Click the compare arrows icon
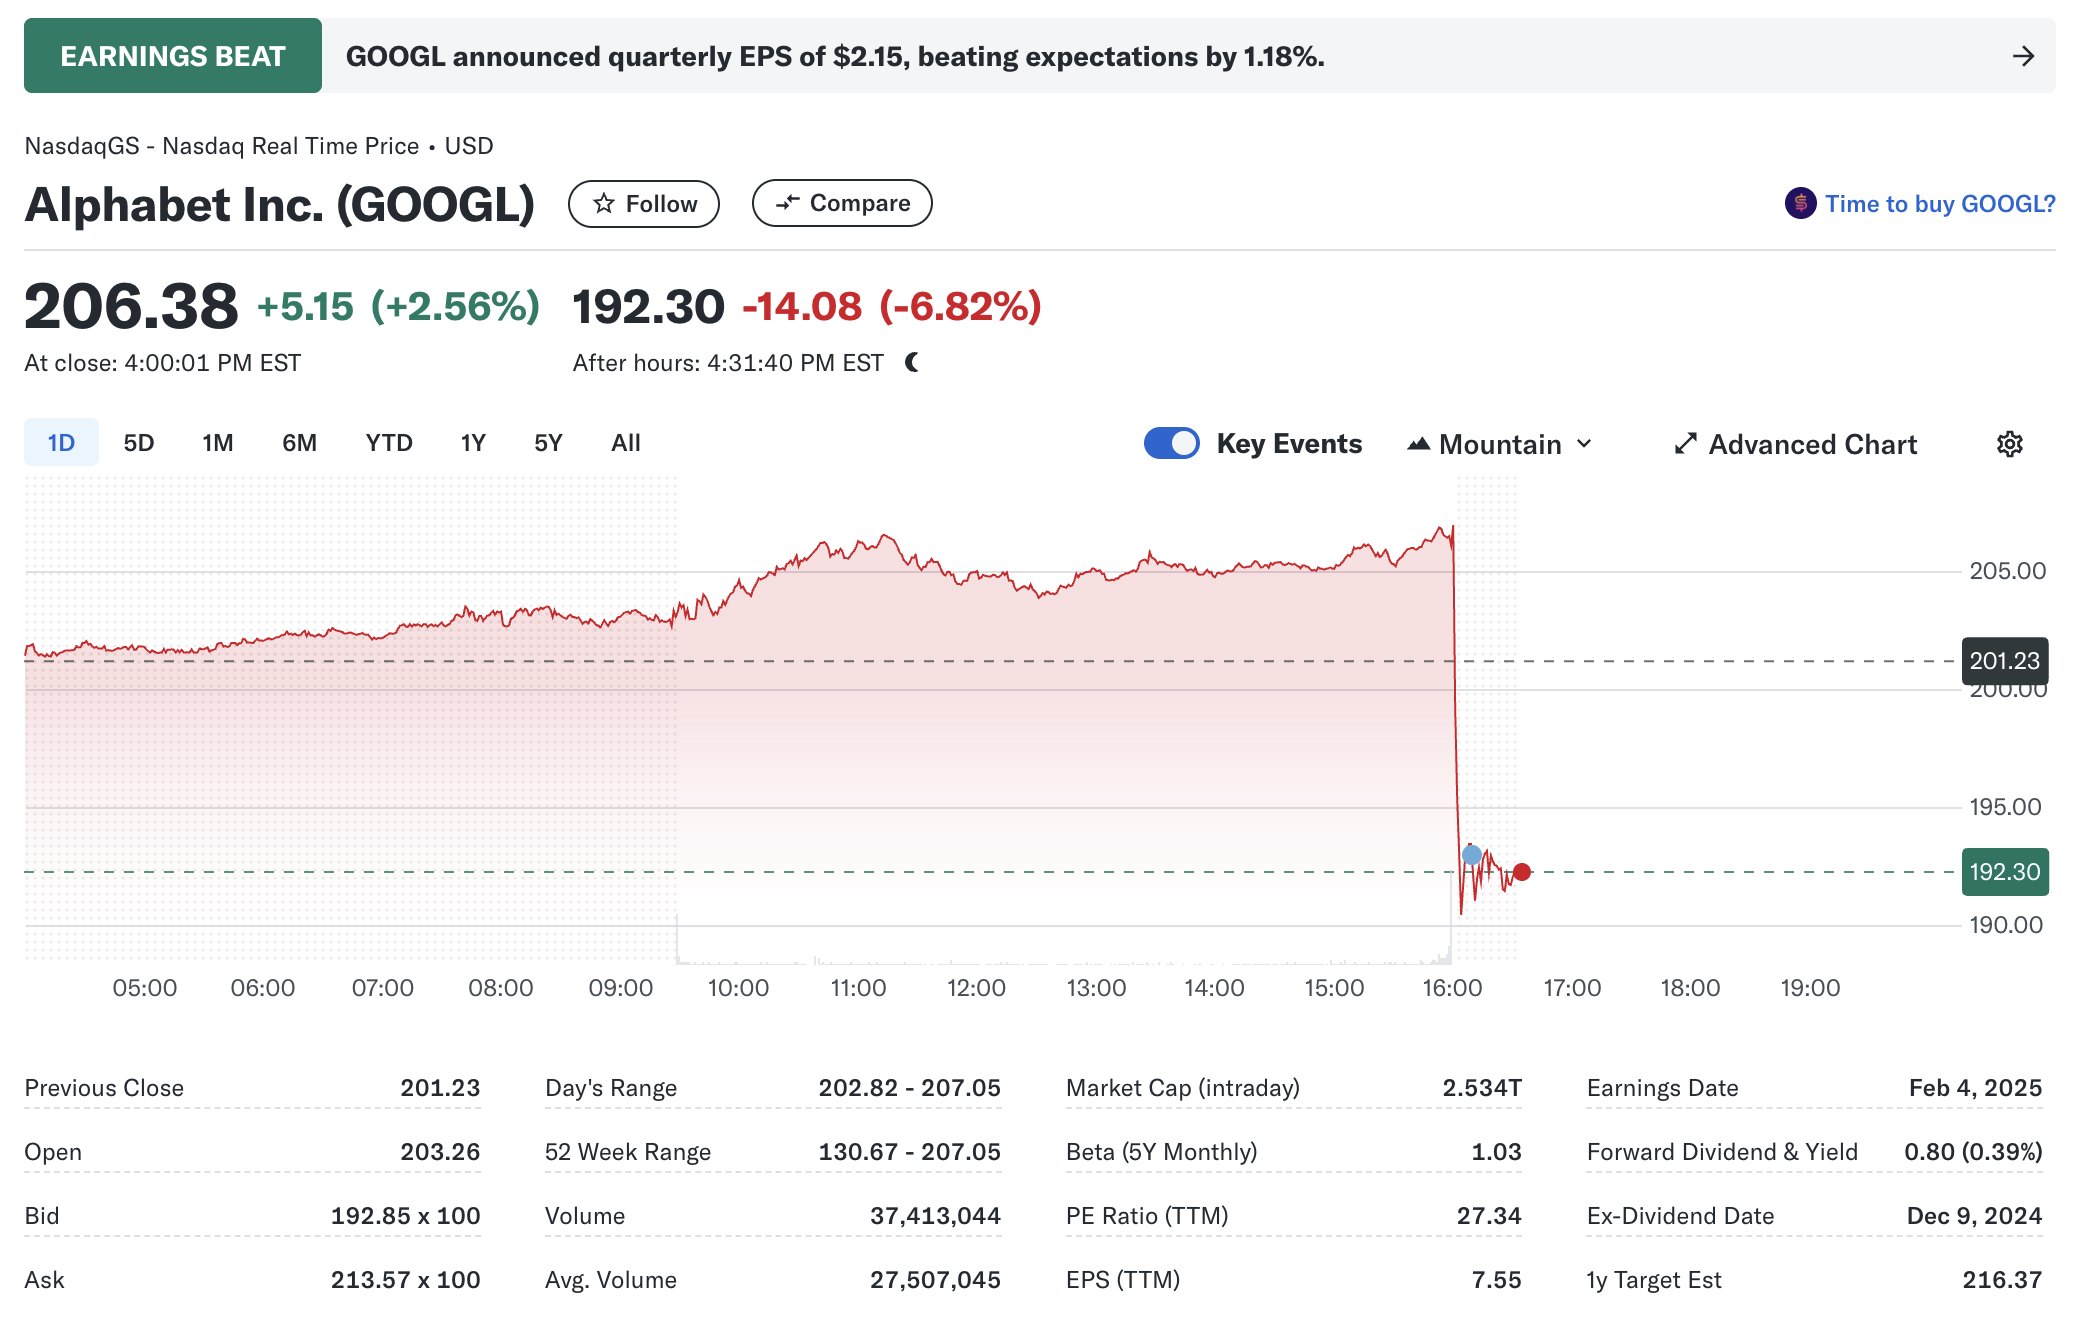 [x=788, y=203]
